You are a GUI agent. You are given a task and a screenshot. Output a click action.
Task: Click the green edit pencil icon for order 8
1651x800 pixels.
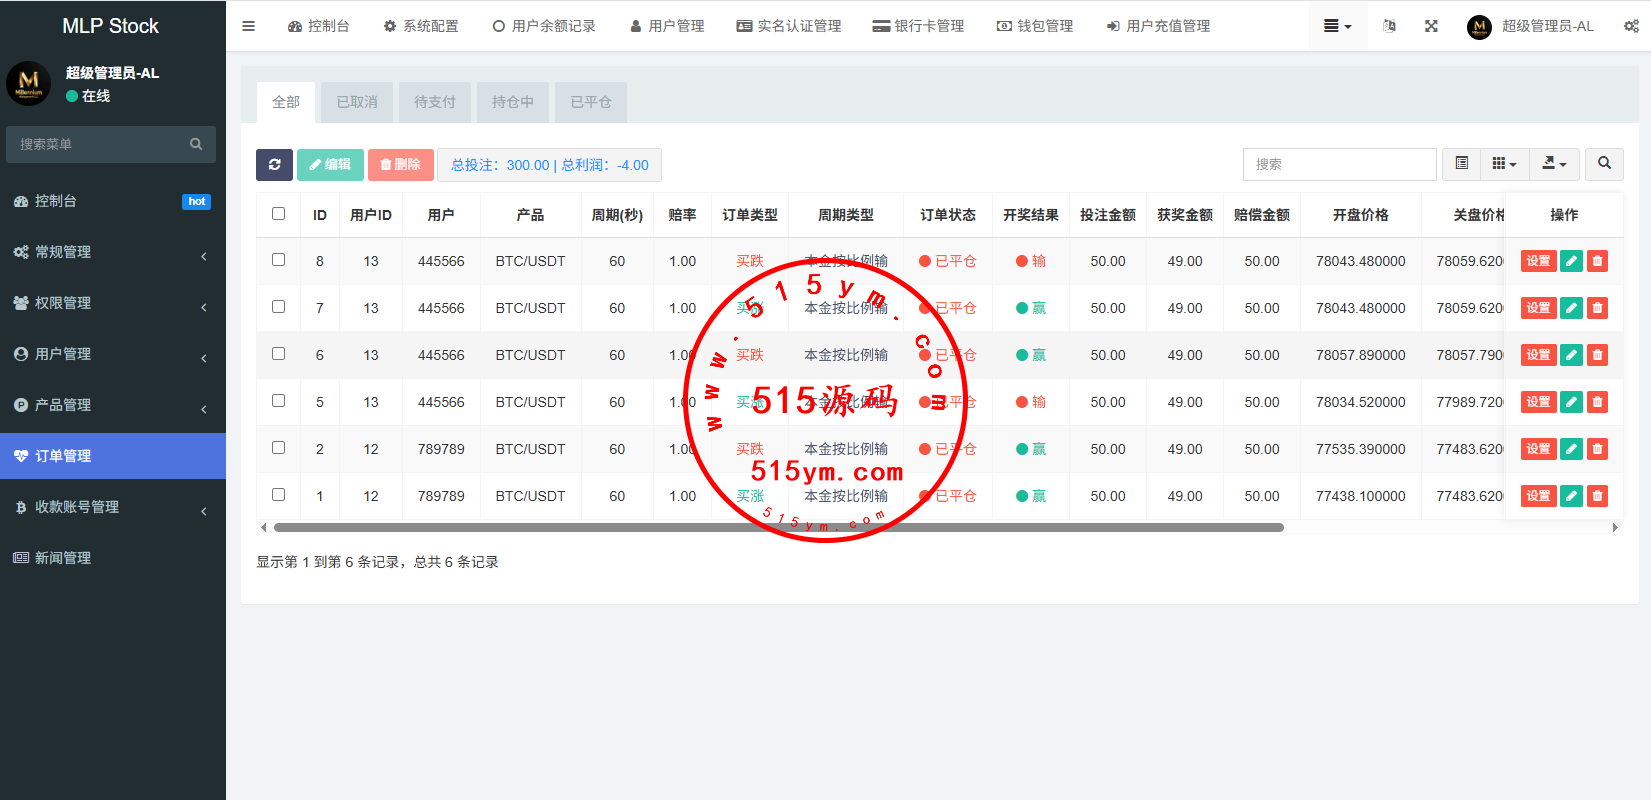pyautogui.click(x=1571, y=261)
